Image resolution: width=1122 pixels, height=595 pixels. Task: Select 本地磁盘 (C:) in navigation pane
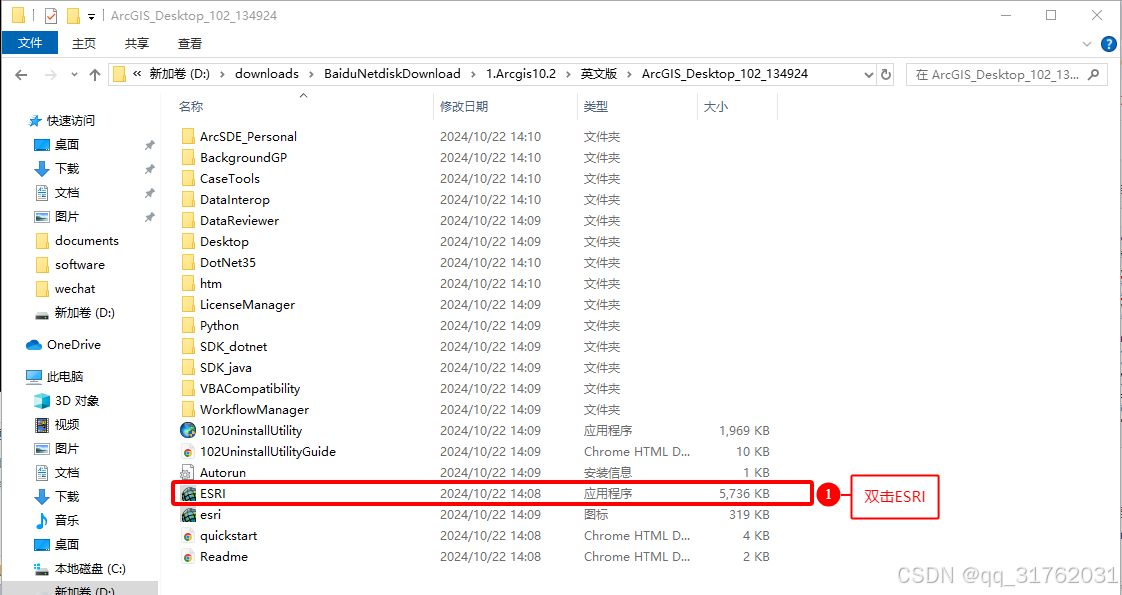click(90, 569)
